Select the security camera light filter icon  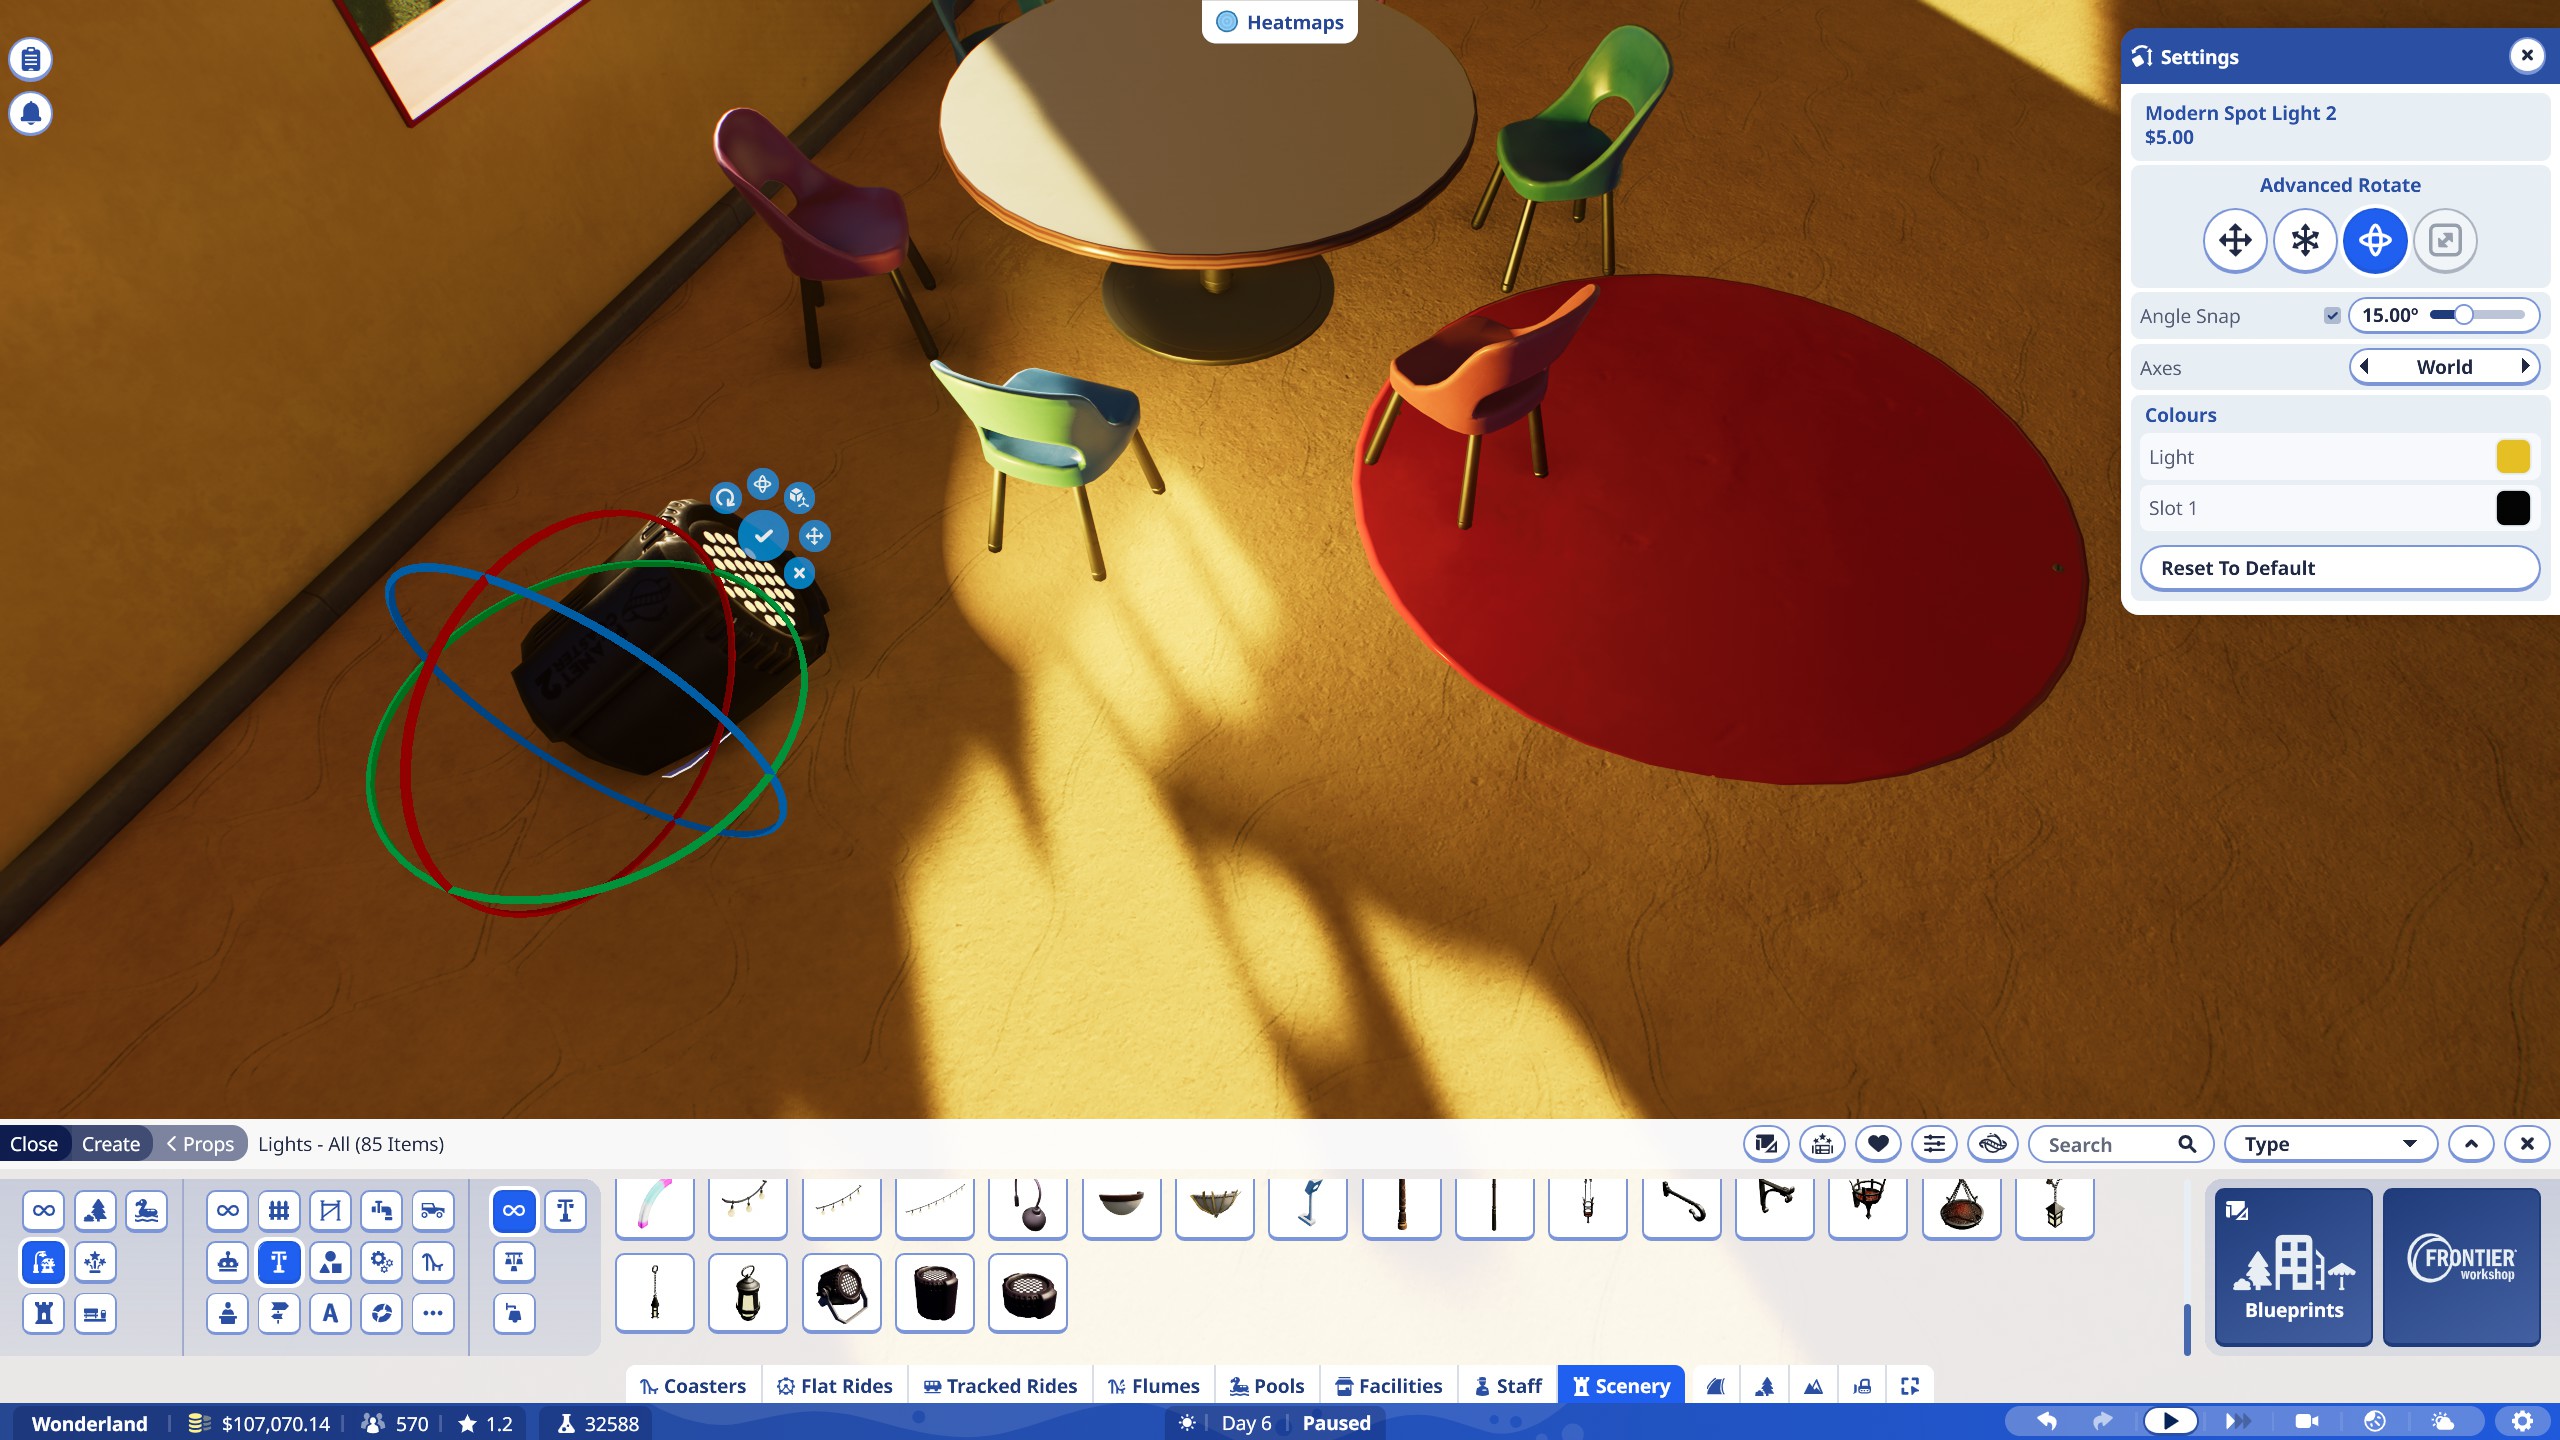pyautogui.click(x=514, y=1314)
